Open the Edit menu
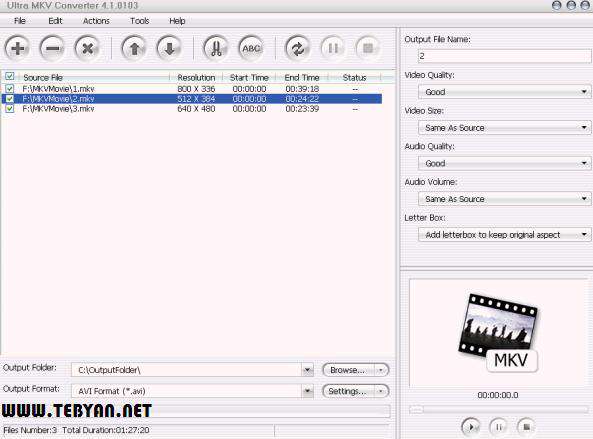593x439 pixels. click(55, 21)
